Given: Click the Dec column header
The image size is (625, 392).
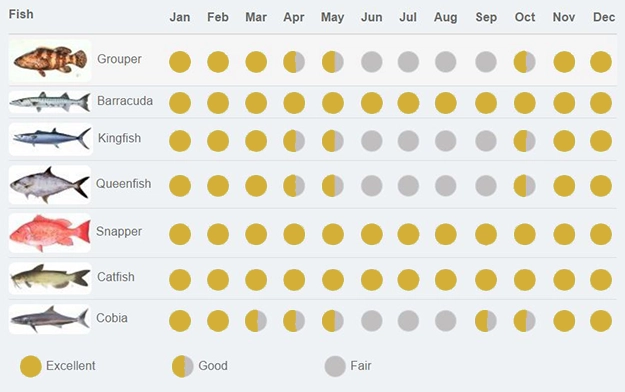Looking at the screenshot, I should [604, 17].
